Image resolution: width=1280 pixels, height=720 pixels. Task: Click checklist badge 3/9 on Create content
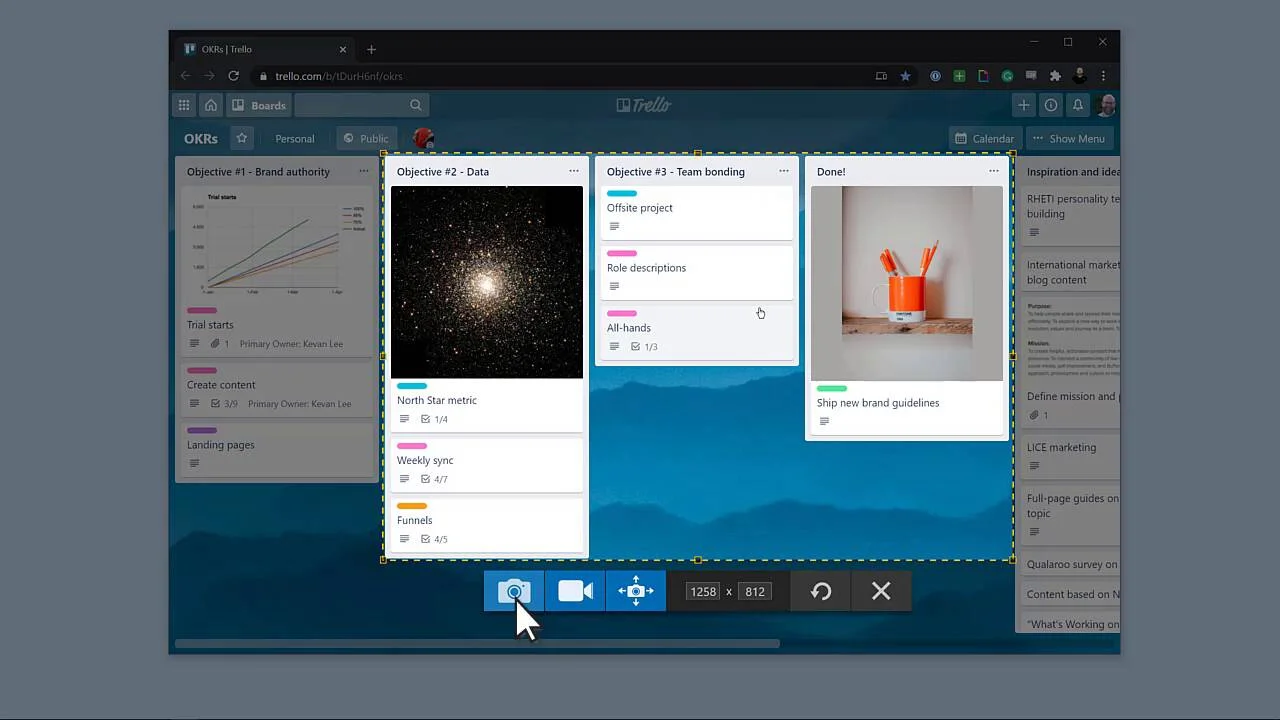224,404
